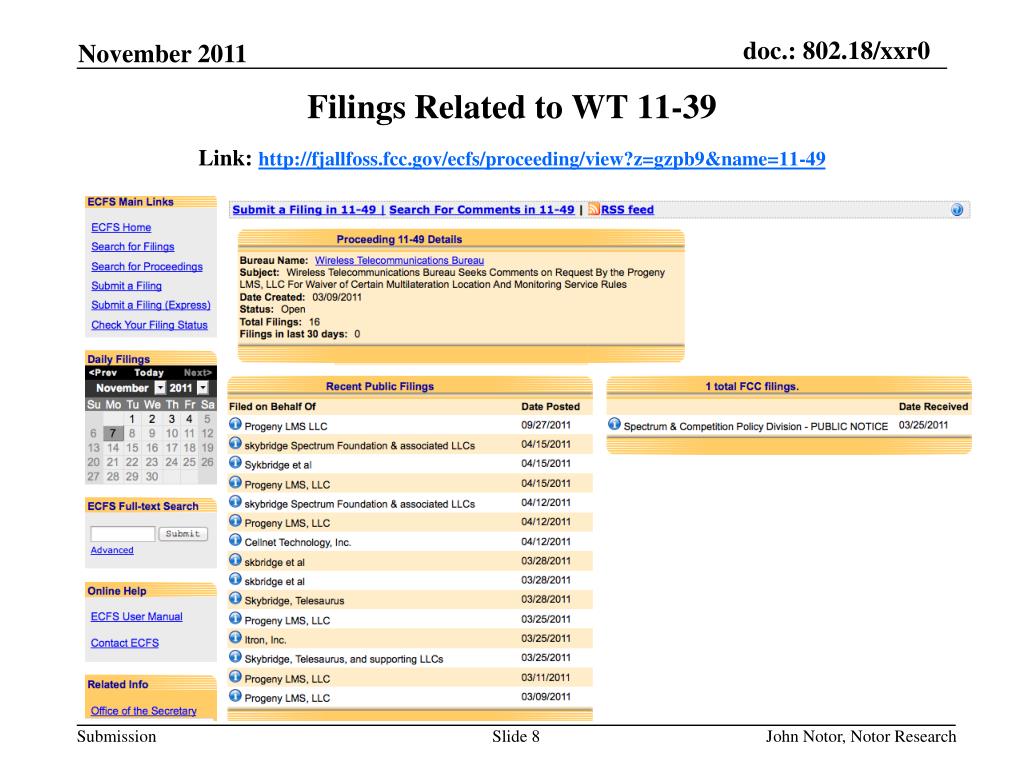The image size is (1024, 768).
Task: Open Search for Filings link
Action: pos(133,247)
